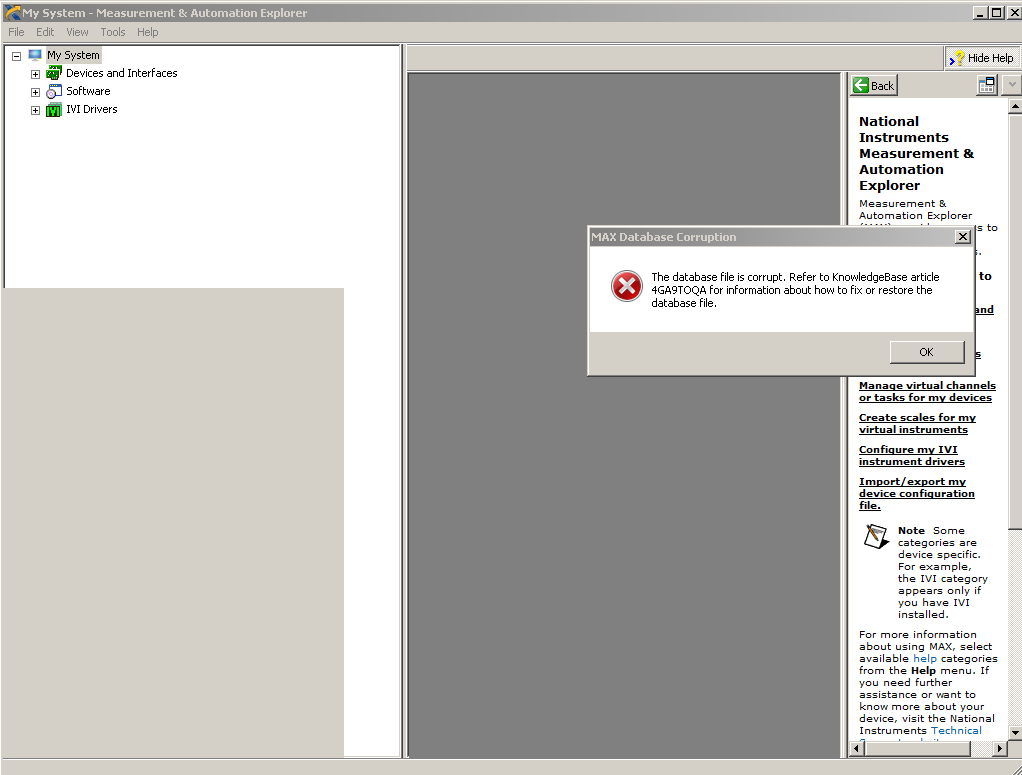Click the red error icon in the dialog

[x=627, y=286]
